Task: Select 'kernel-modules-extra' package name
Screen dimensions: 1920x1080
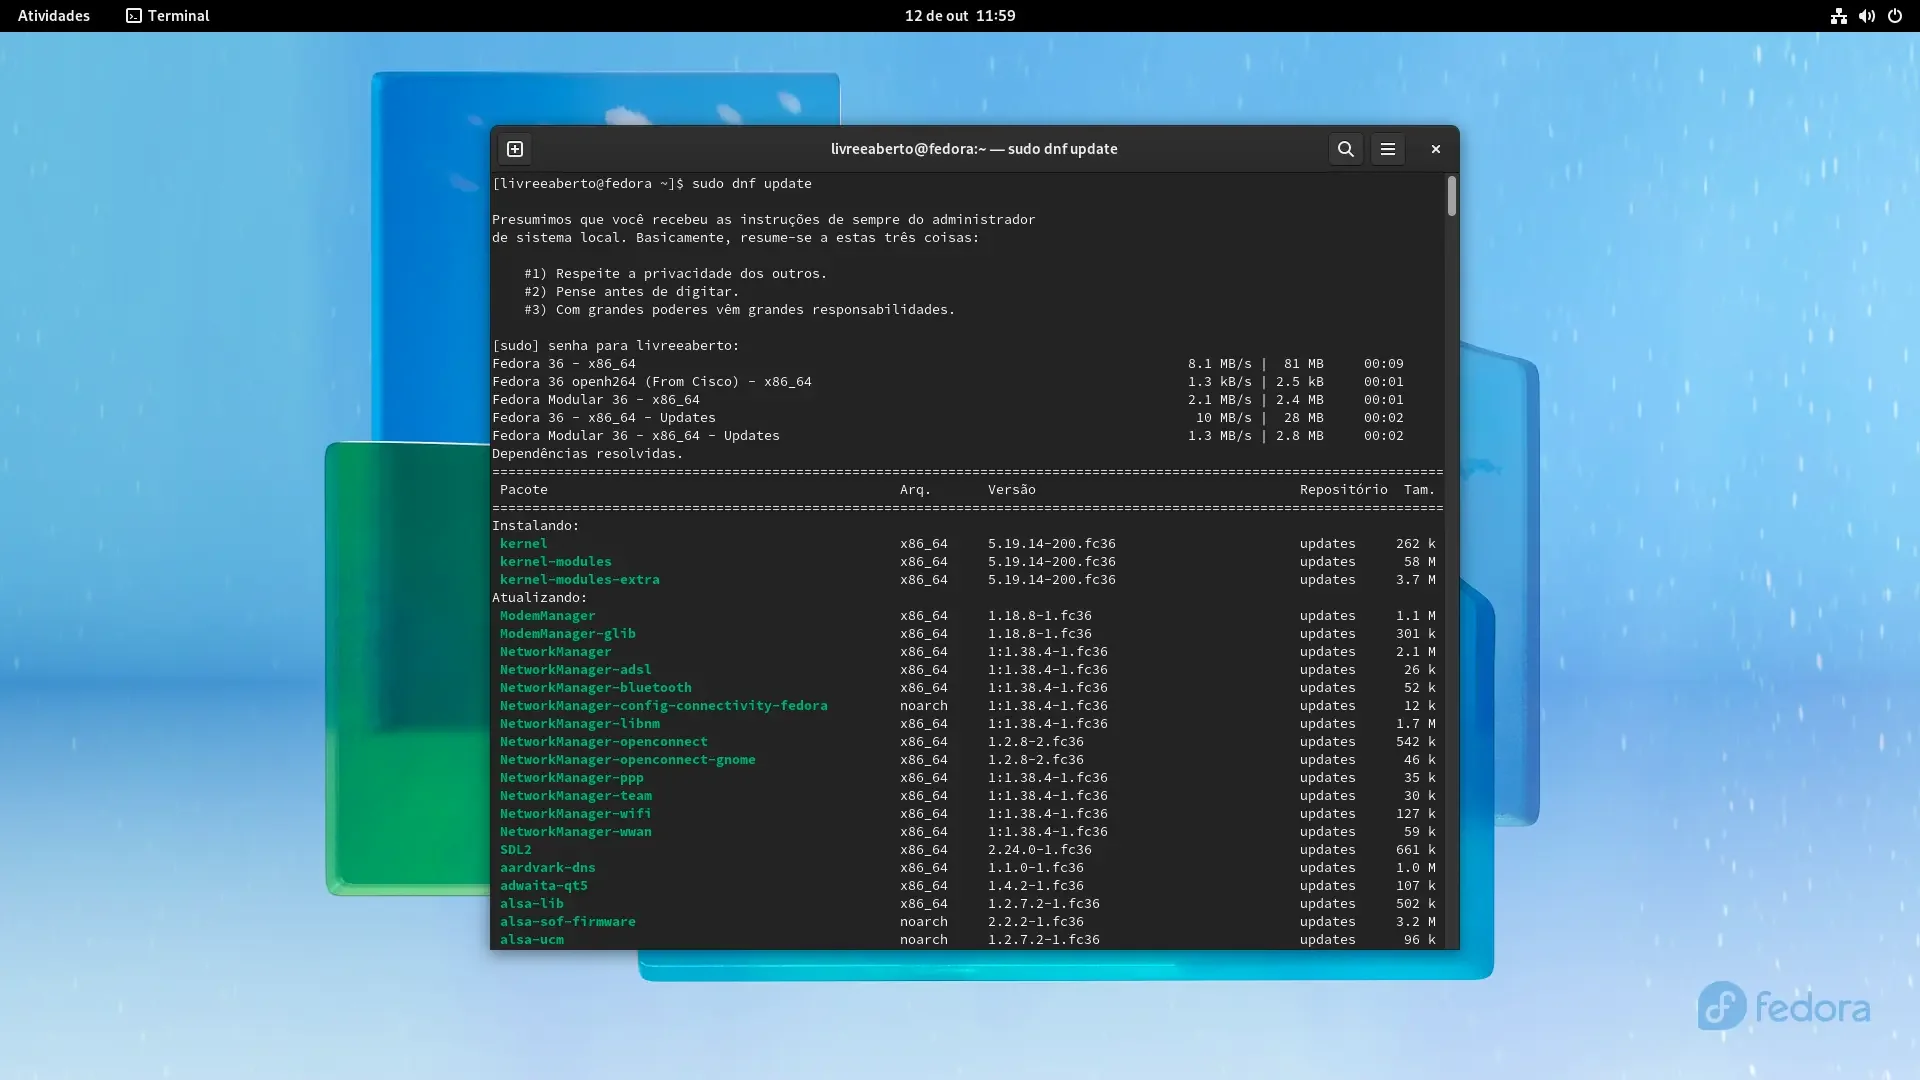Action: 580,580
